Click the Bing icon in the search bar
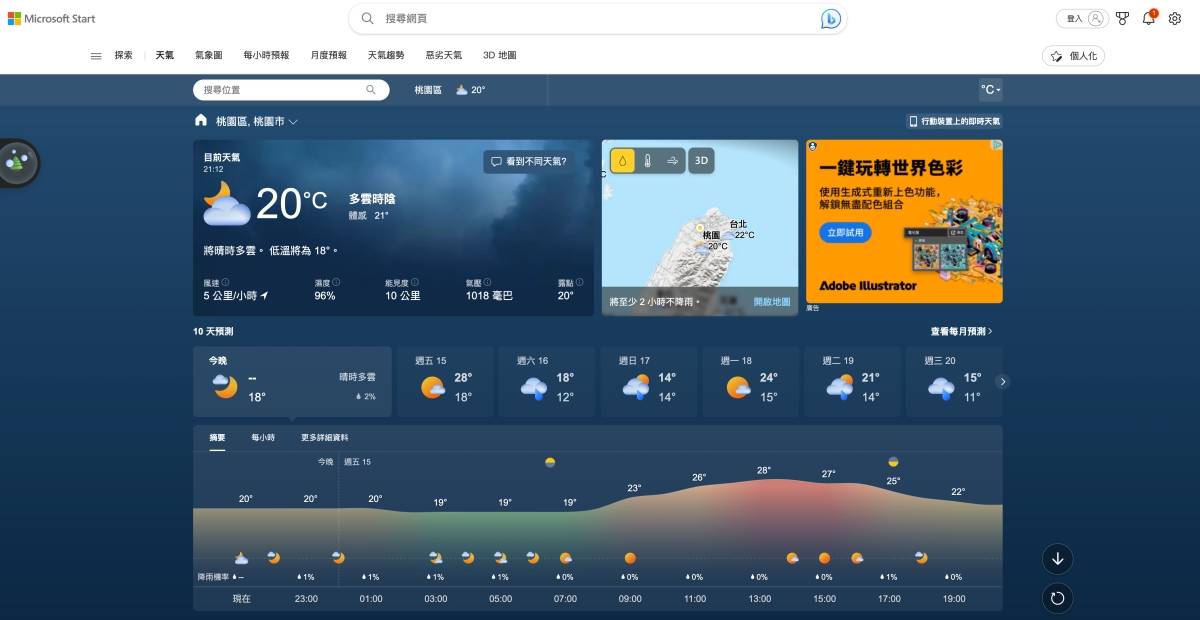This screenshot has width=1200, height=620. click(830, 18)
